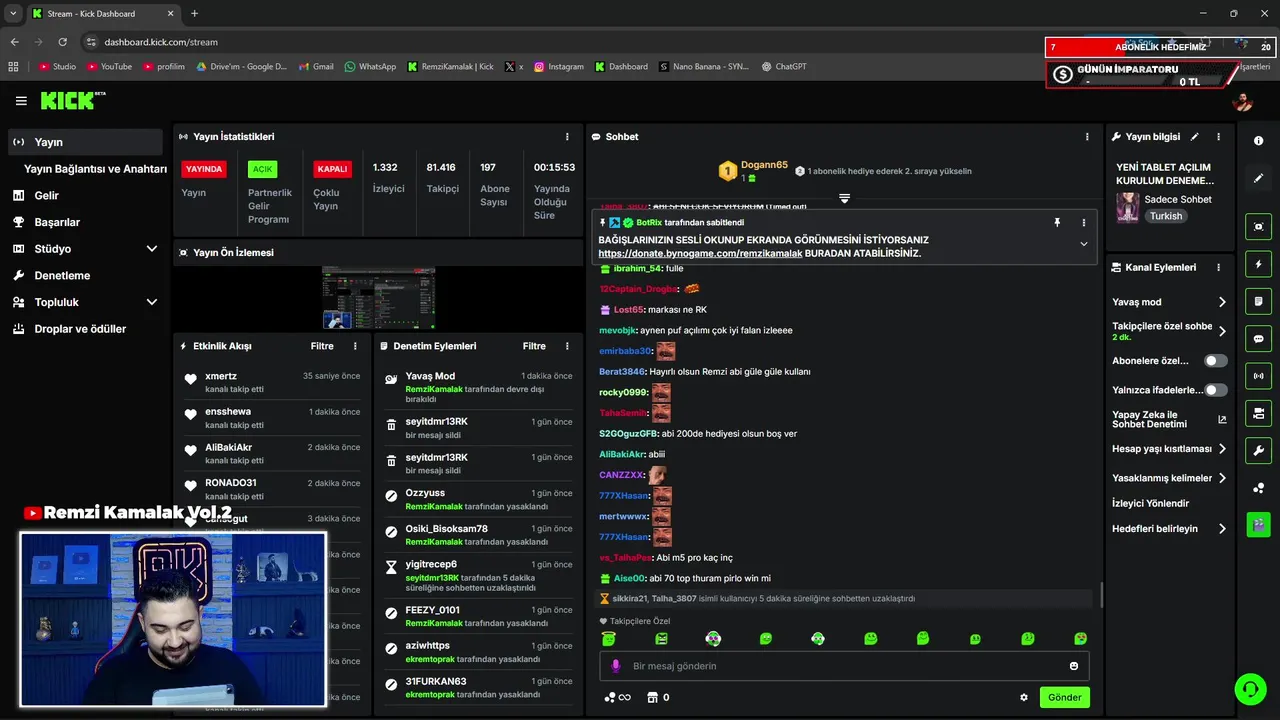The image size is (1280, 720).
Task: Open Yayın bilgisi three-dot menu
Action: (x=1218, y=137)
